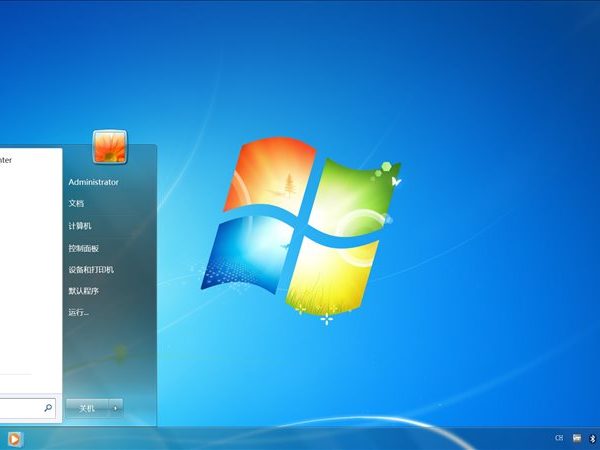
Task: Click the Windows logo on the desktop wallpaper
Action: [x=300, y=225]
